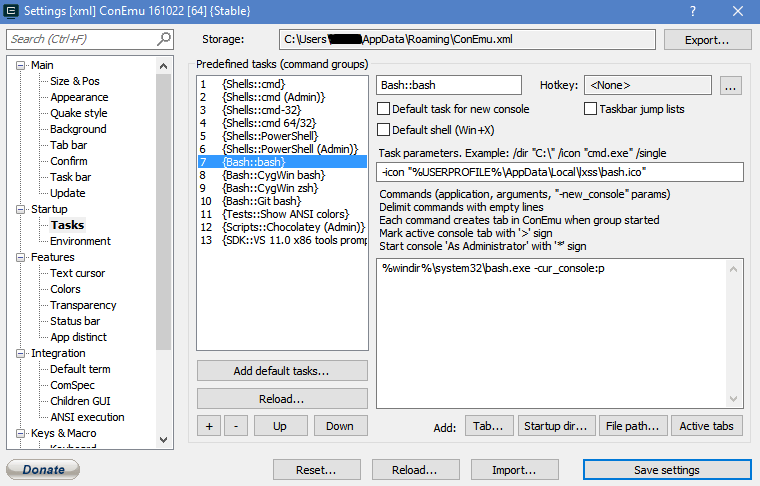Open Task bar settings page
Screen dimensions: 760x486
point(70,177)
